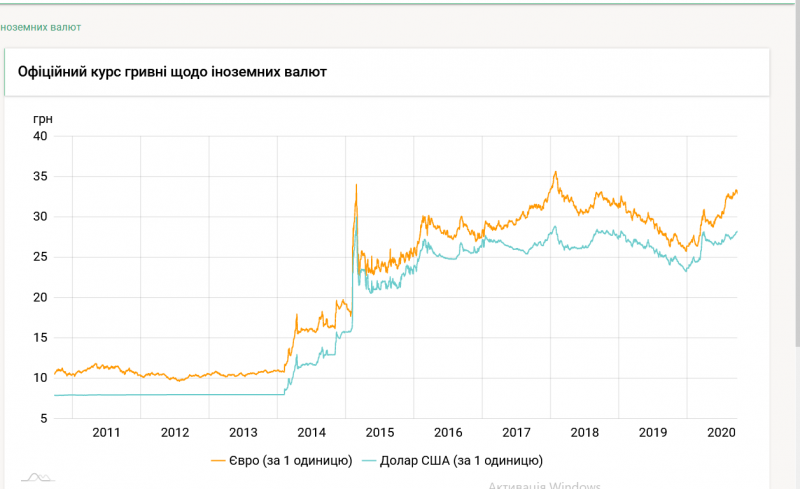
Task: Select the 2020 label on the x-axis
Action: [x=721, y=432]
